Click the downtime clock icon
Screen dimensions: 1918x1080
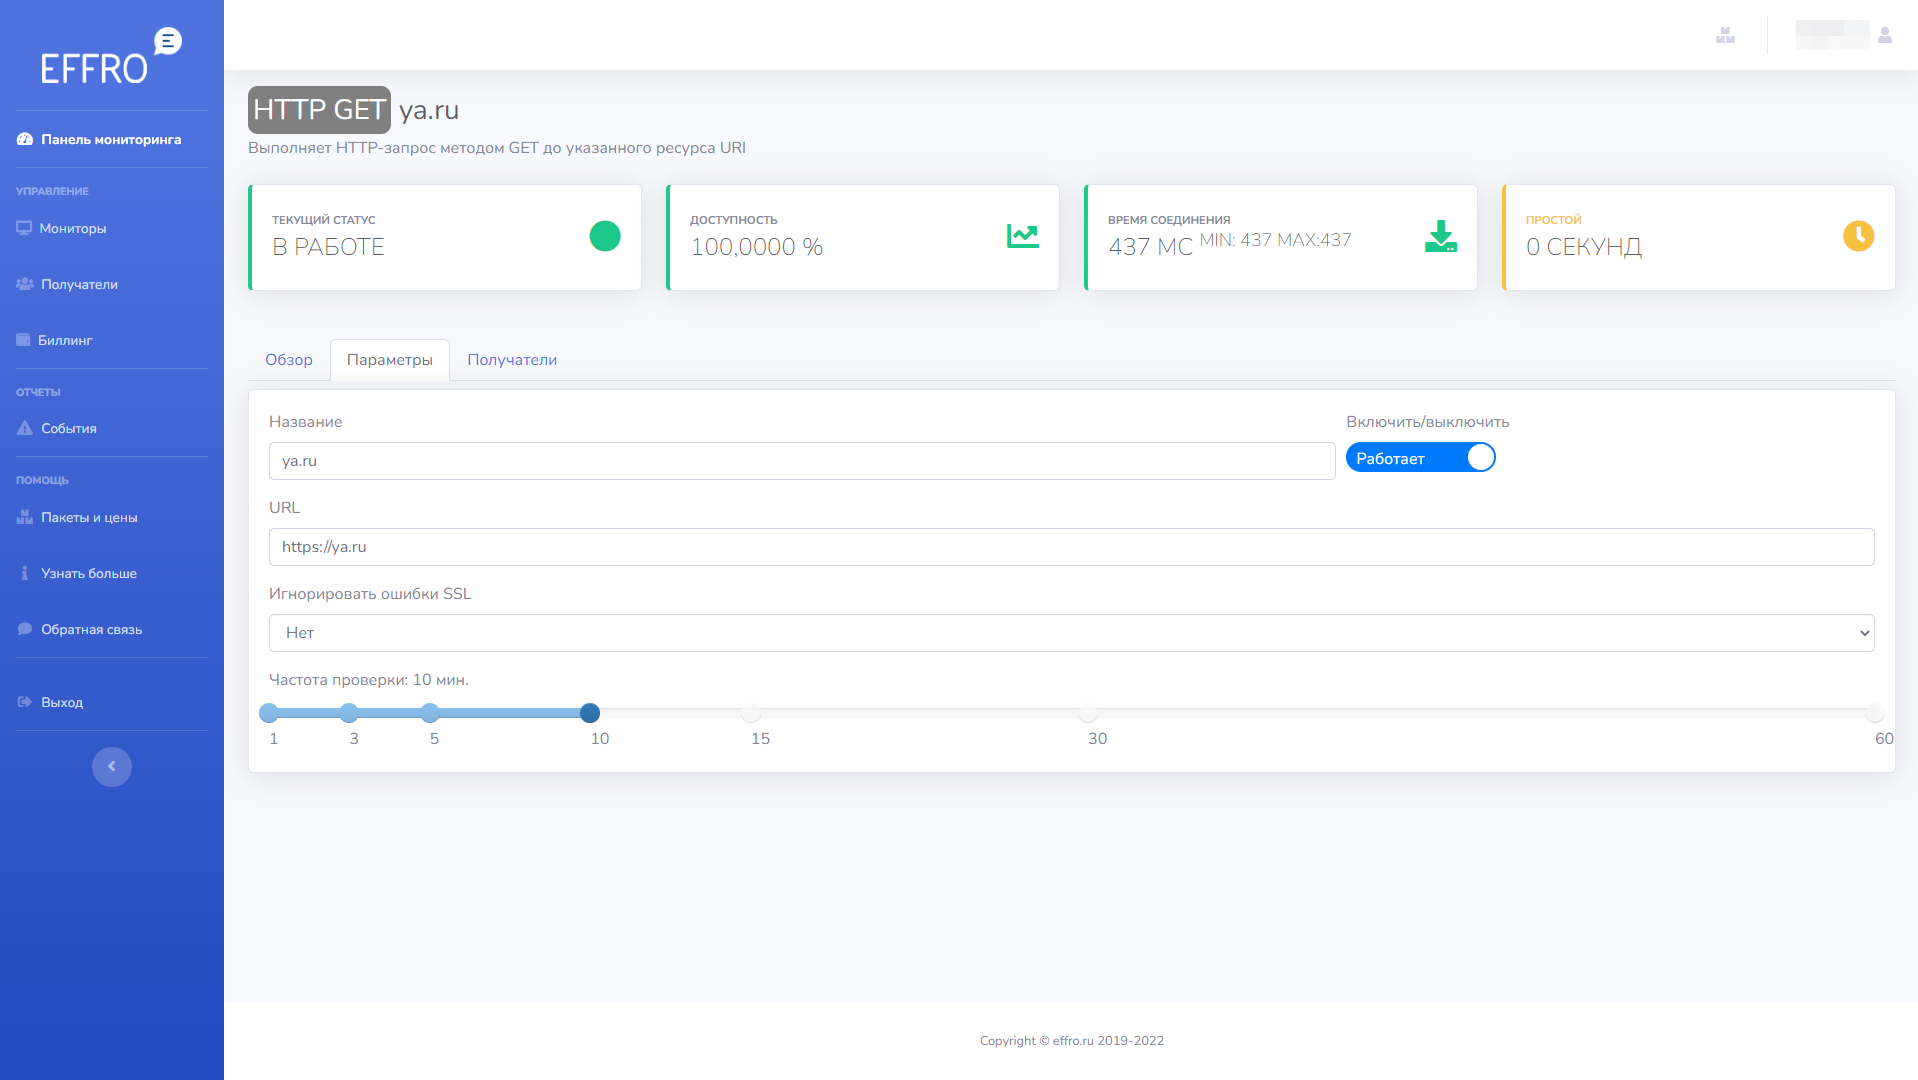pyautogui.click(x=1858, y=236)
